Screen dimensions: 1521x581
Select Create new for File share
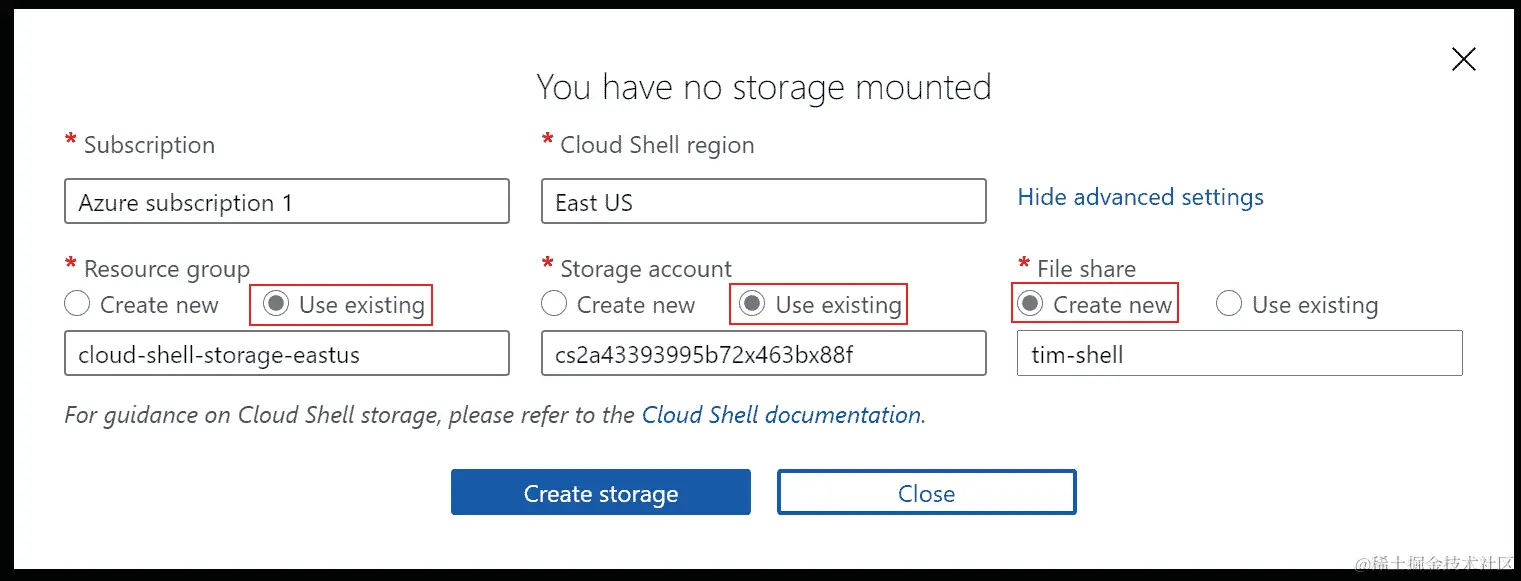pos(1030,304)
